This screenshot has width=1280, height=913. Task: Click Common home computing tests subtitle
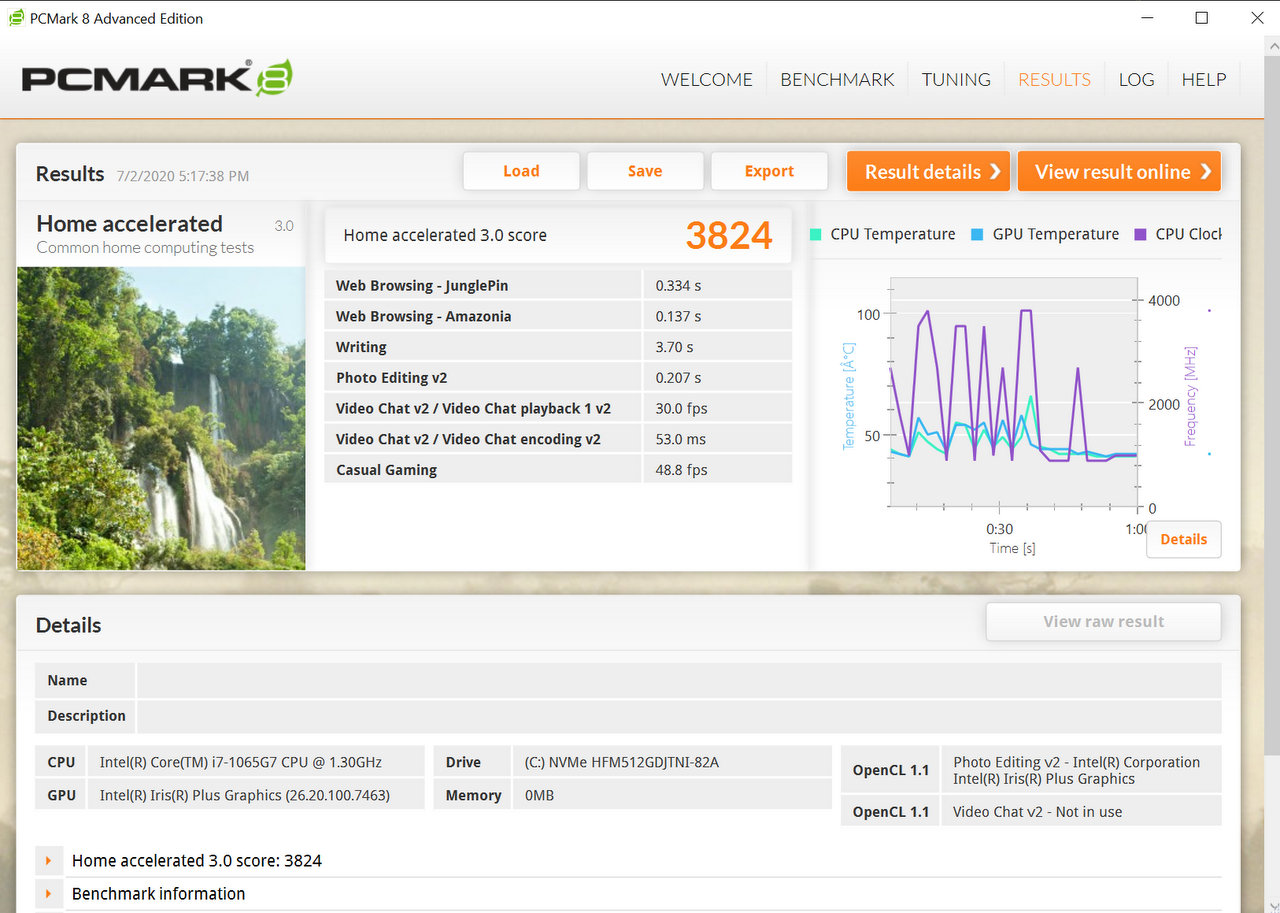coord(145,248)
